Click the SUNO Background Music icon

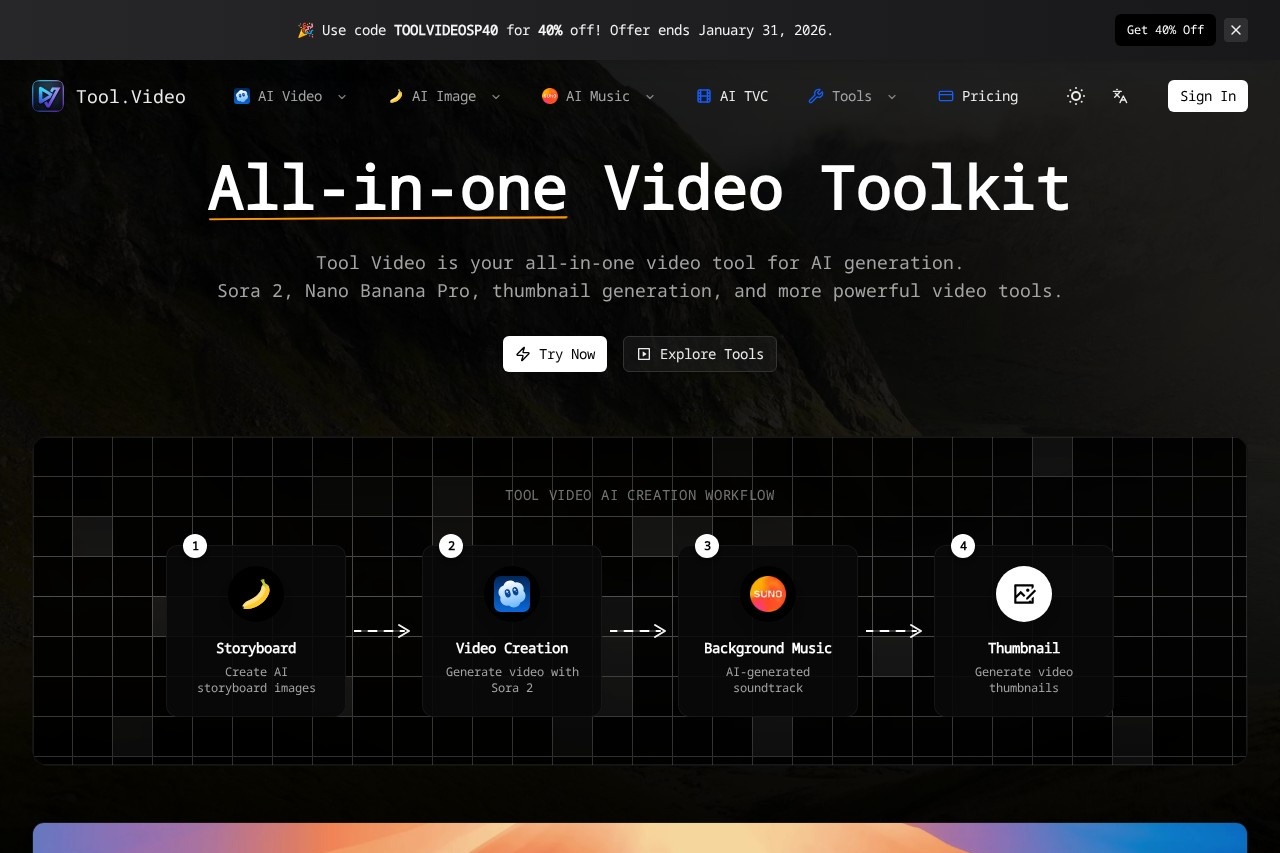click(767, 593)
